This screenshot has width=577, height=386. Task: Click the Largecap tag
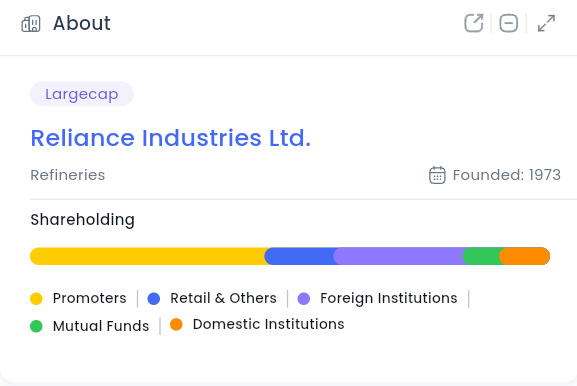coord(82,94)
